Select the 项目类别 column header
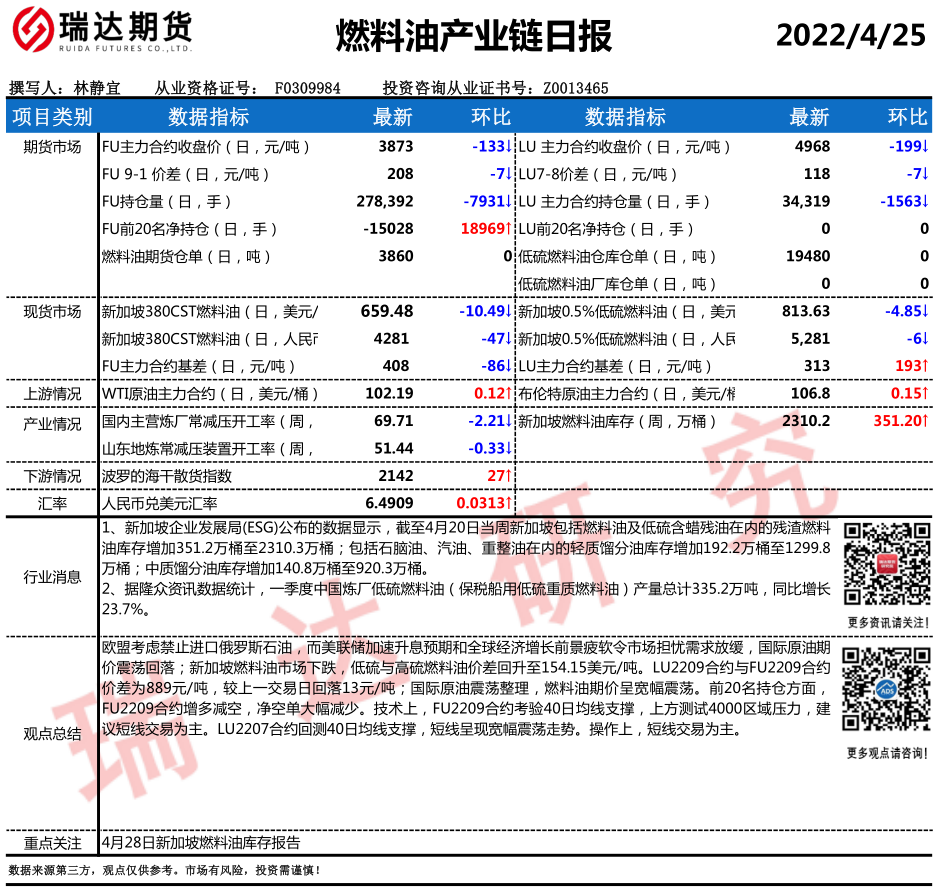Viewport: 937px width, 891px height. coord(52,117)
